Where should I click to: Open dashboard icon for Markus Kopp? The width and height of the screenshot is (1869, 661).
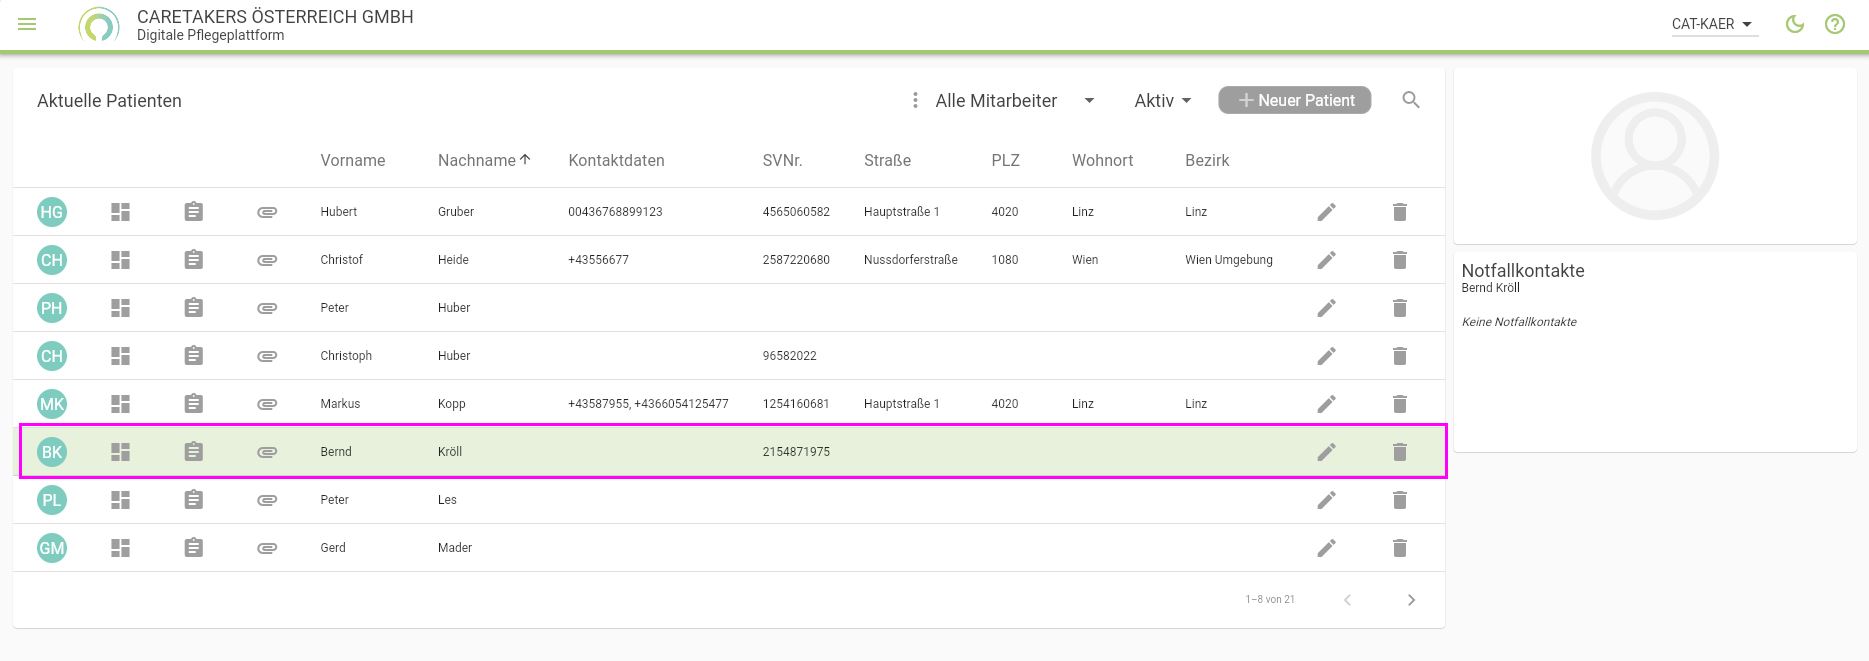click(x=120, y=404)
